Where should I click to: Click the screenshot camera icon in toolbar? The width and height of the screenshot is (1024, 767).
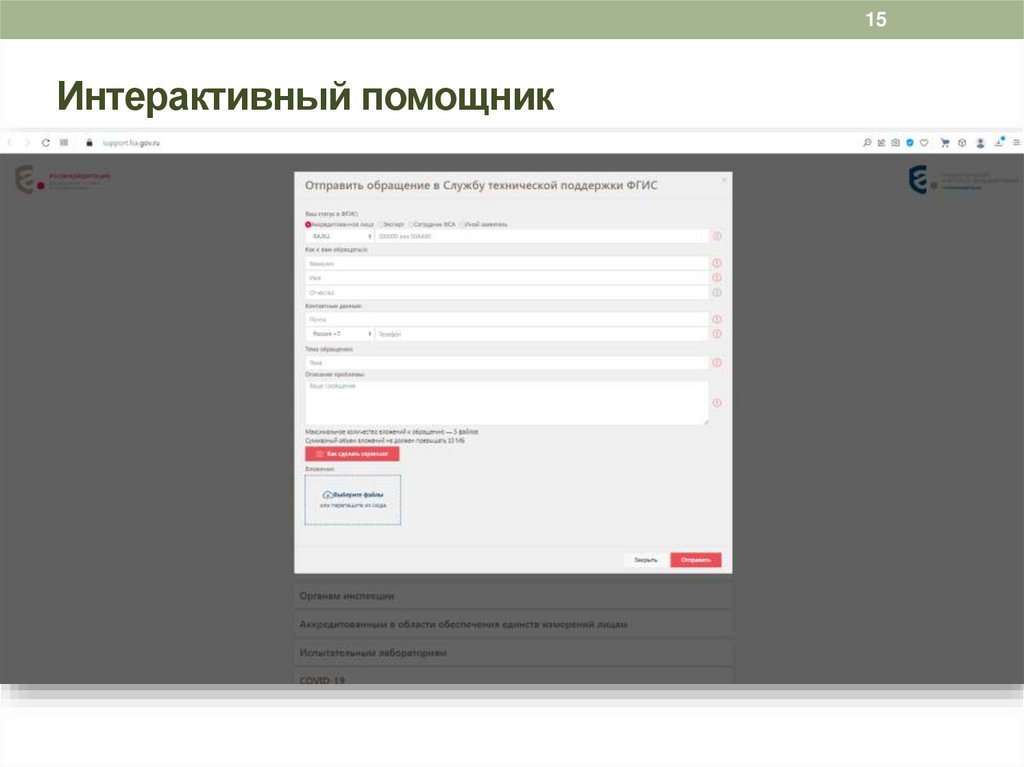(x=896, y=141)
